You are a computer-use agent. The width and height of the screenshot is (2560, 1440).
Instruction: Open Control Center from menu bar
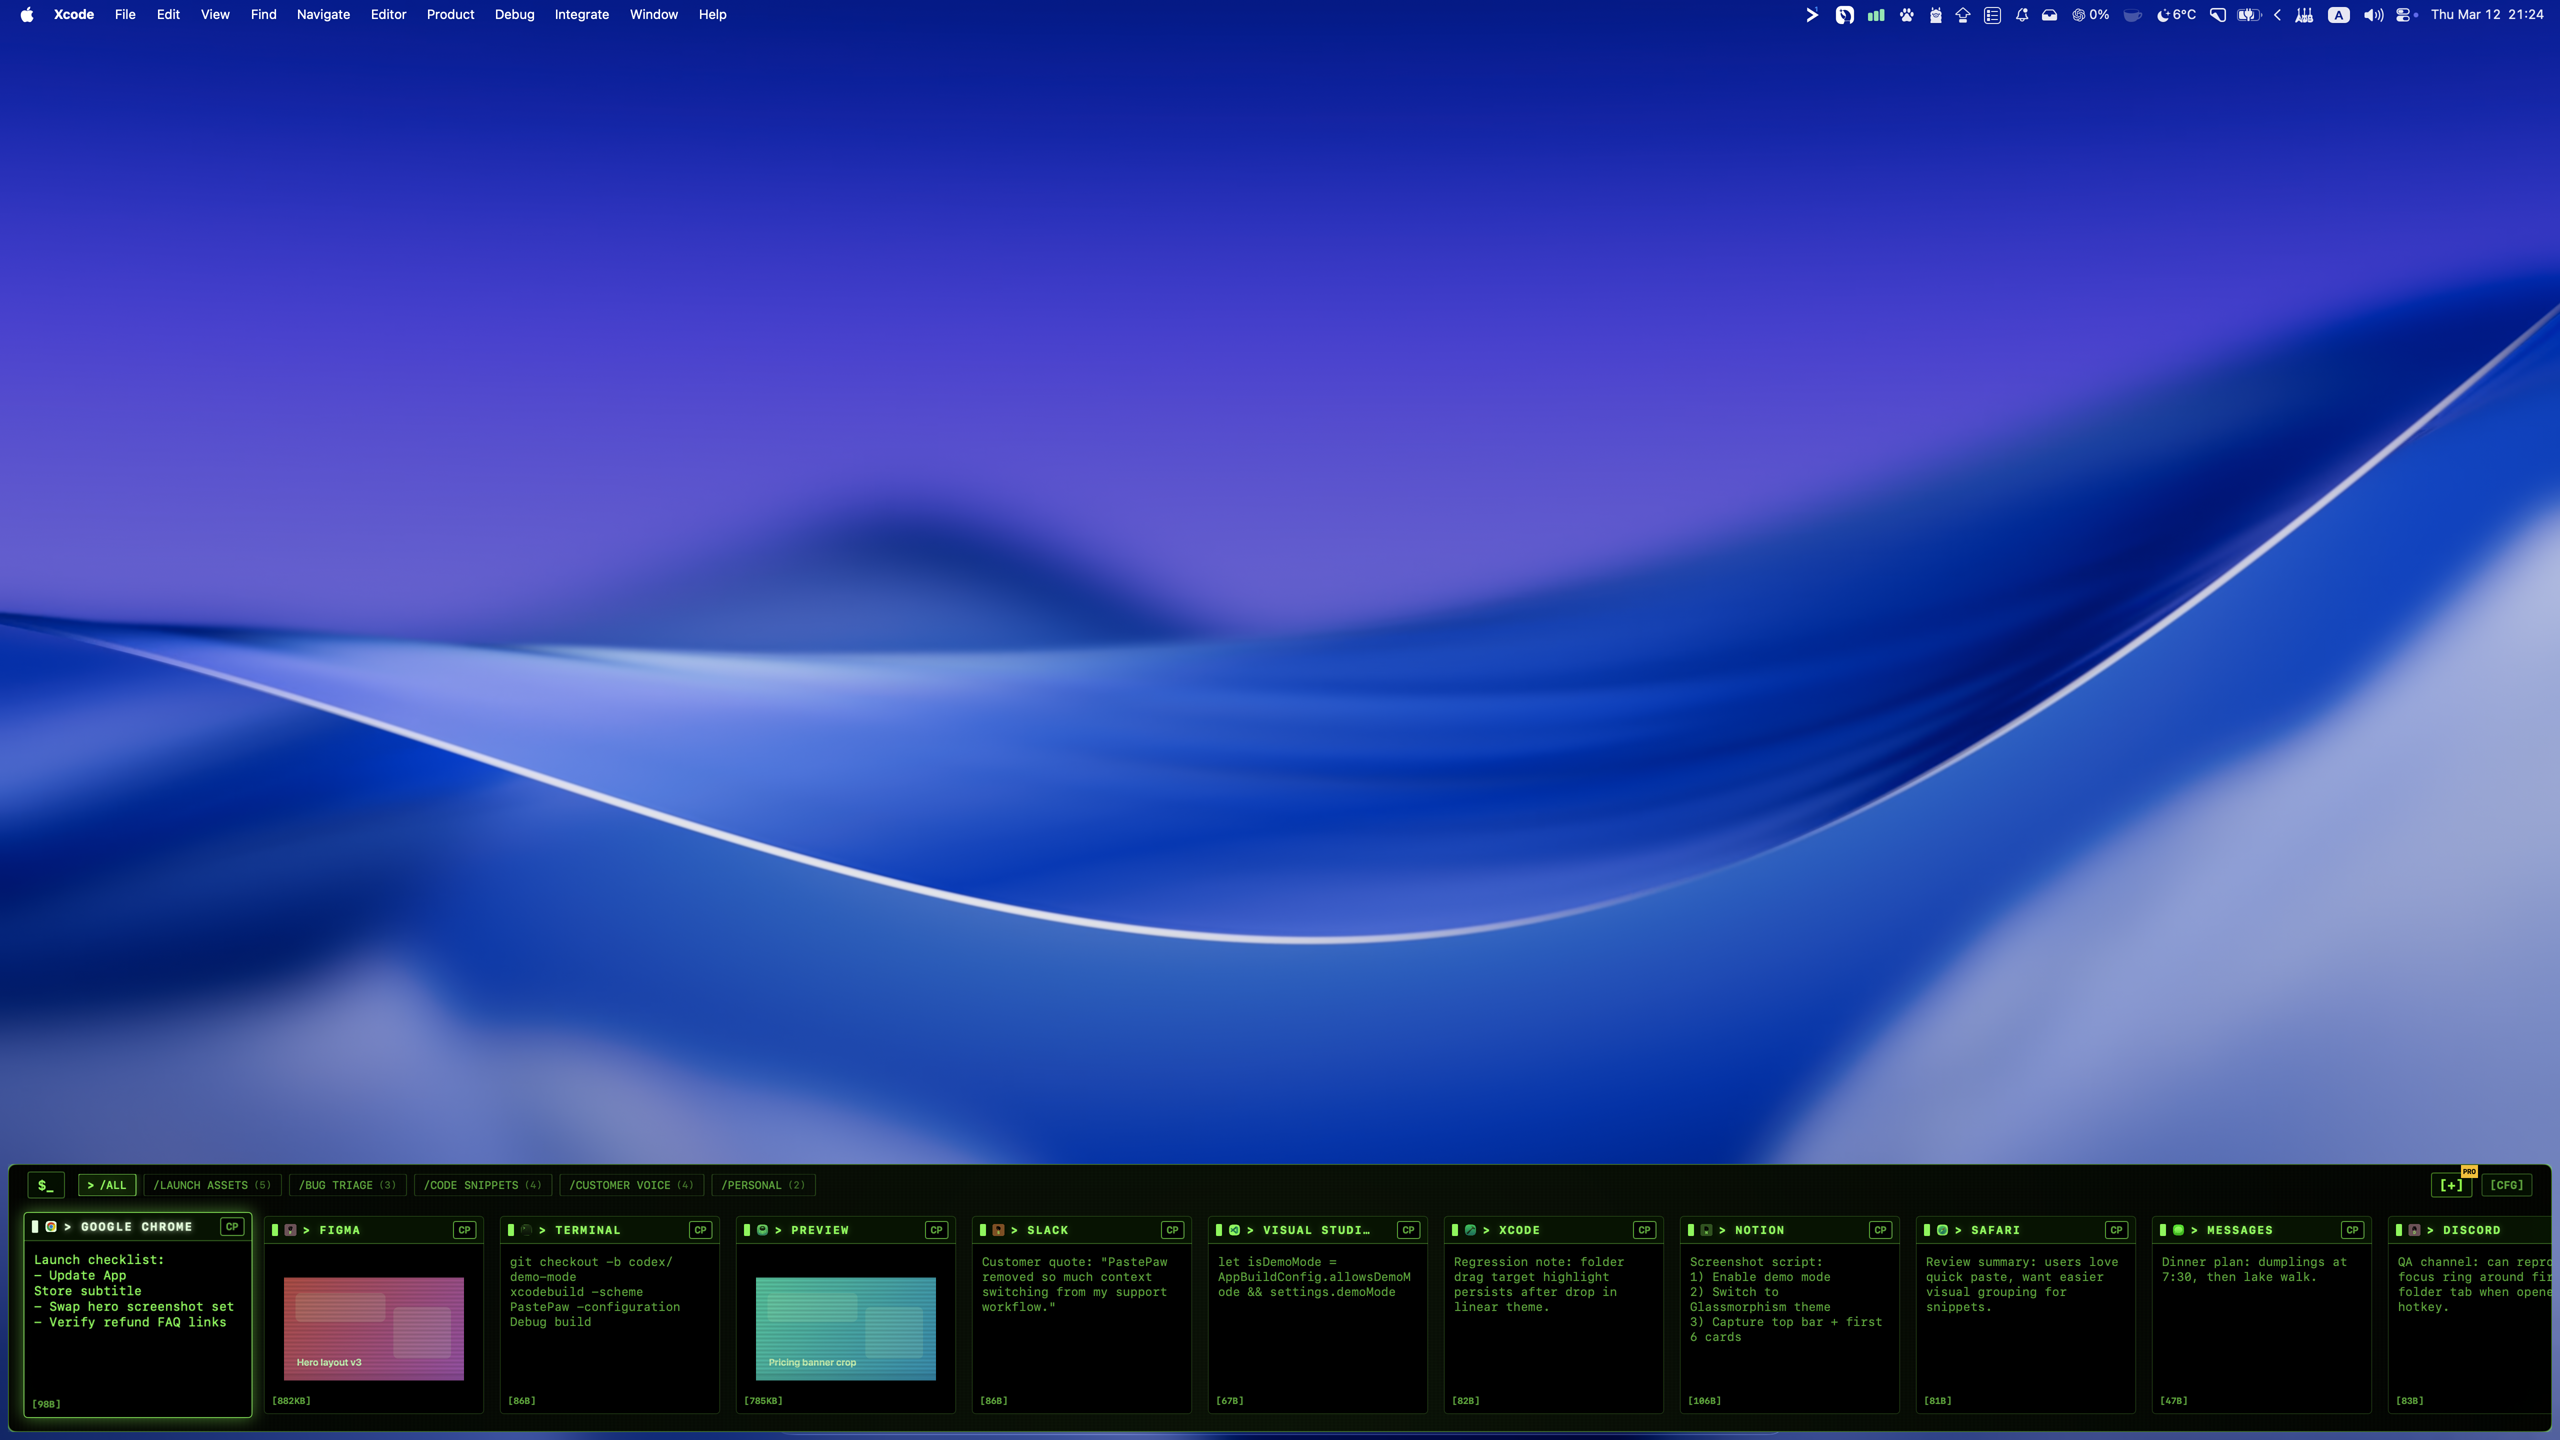click(2404, 15)
